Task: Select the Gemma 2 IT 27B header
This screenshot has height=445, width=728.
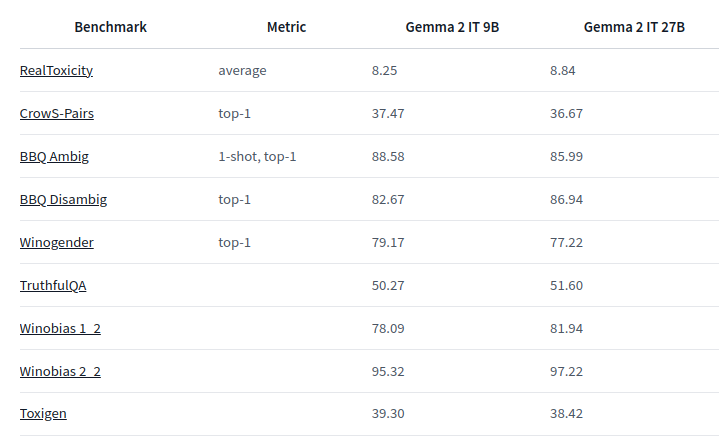Action: [x=634, y=27]
